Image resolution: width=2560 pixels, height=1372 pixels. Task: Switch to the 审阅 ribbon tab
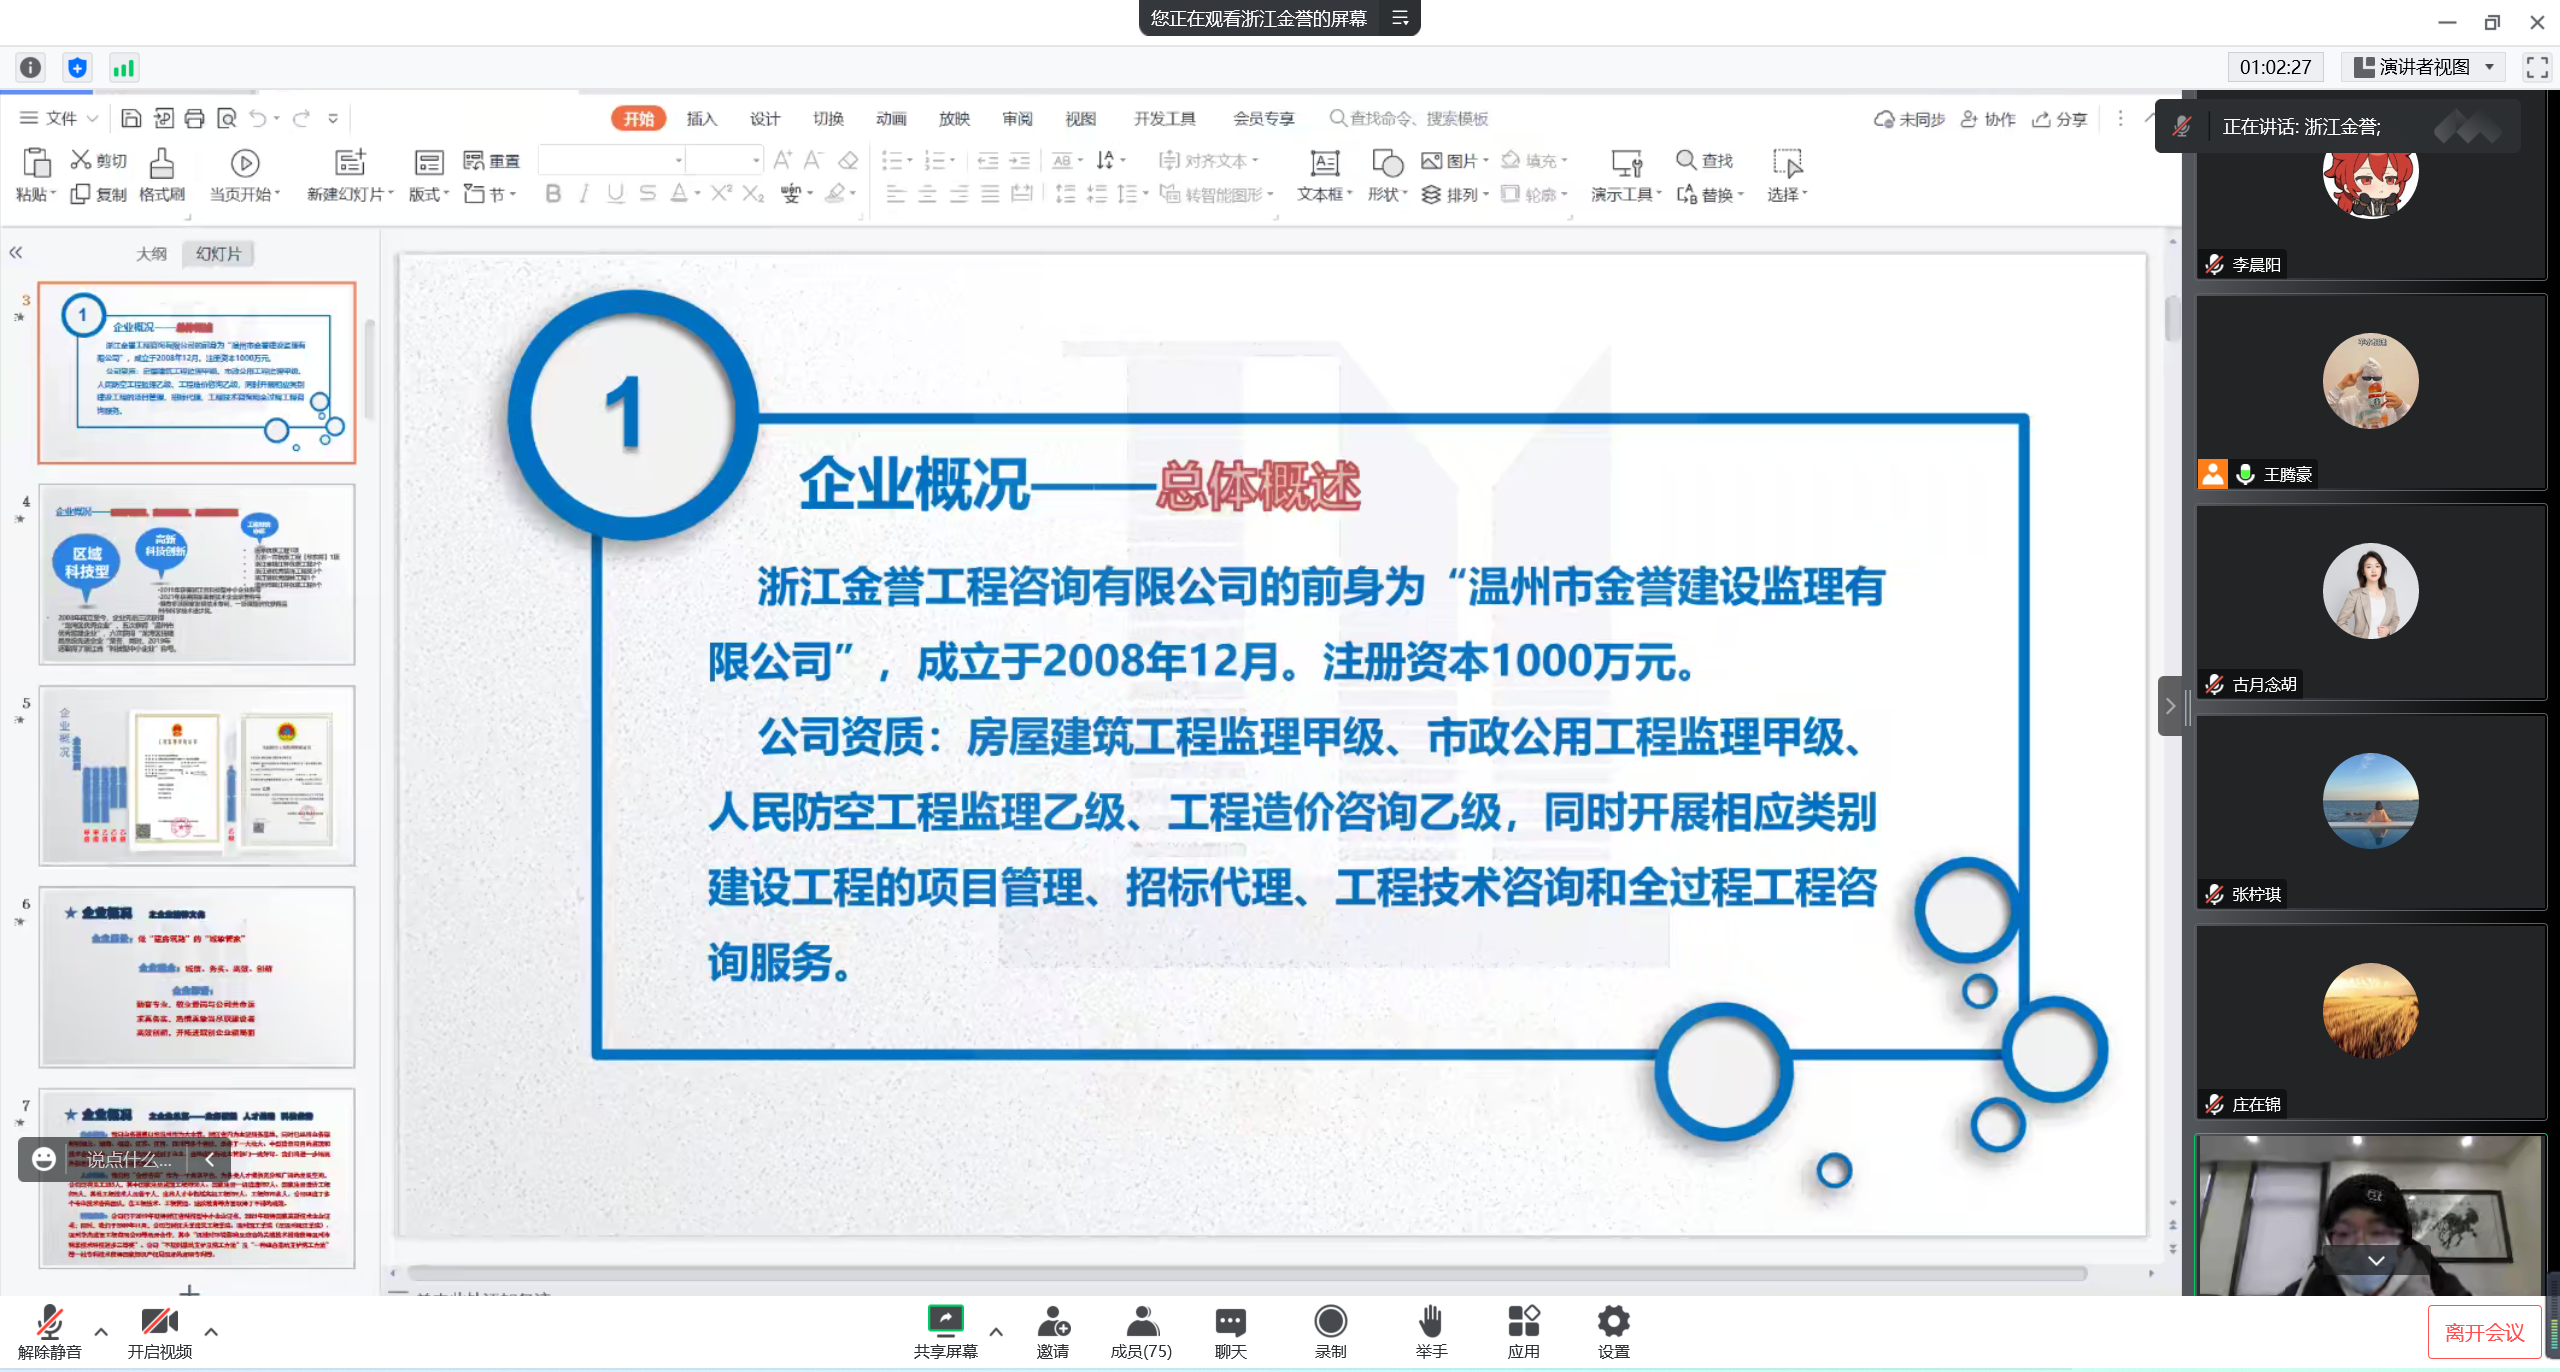(x=1017, y=119)
